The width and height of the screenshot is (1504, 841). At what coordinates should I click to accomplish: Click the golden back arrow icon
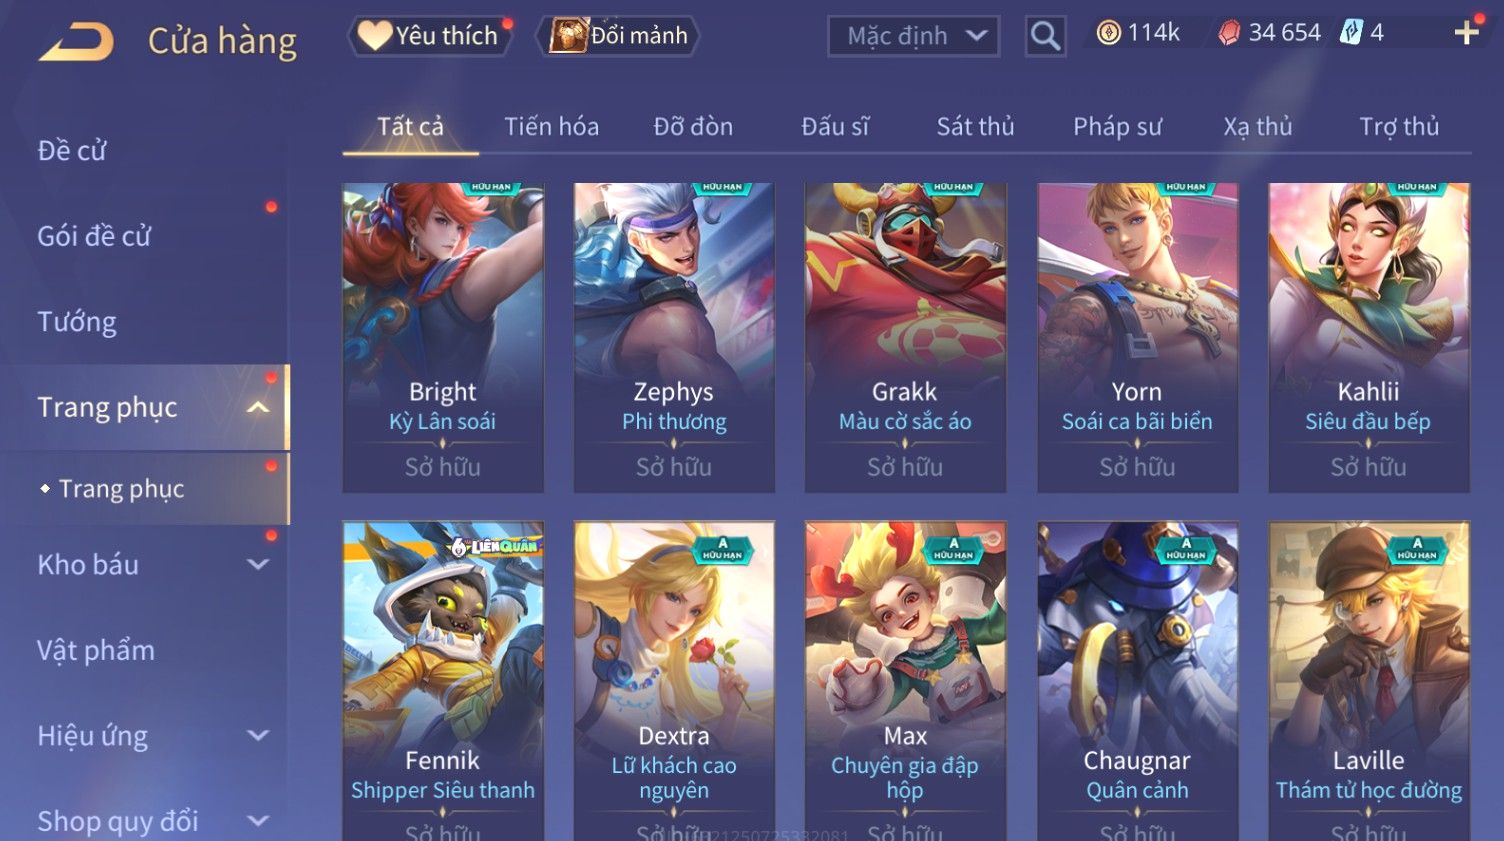pyautogui.click(x=76, y=42)
